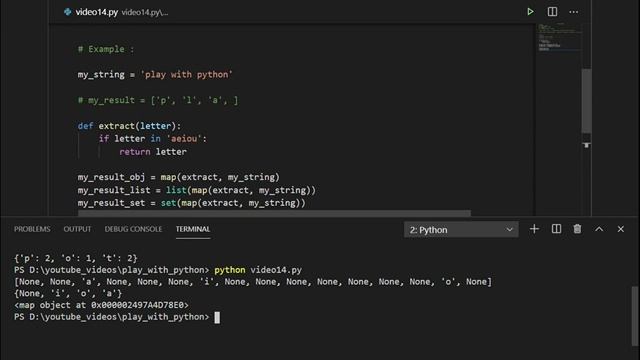Screen dimensions: 640x360
Task: Click the 'return letter' line
Action: pyautogui.click(x=153, y=152)
